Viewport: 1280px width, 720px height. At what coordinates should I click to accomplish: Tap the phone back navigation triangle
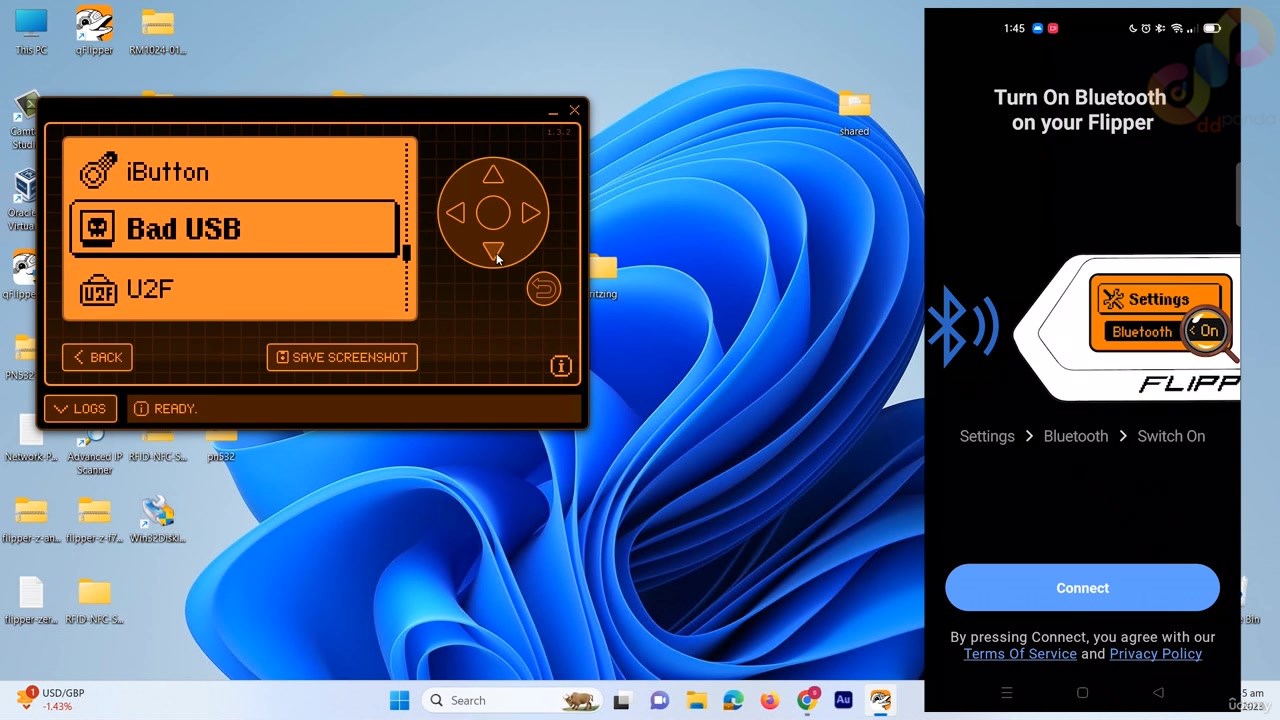click(1158, 693)
